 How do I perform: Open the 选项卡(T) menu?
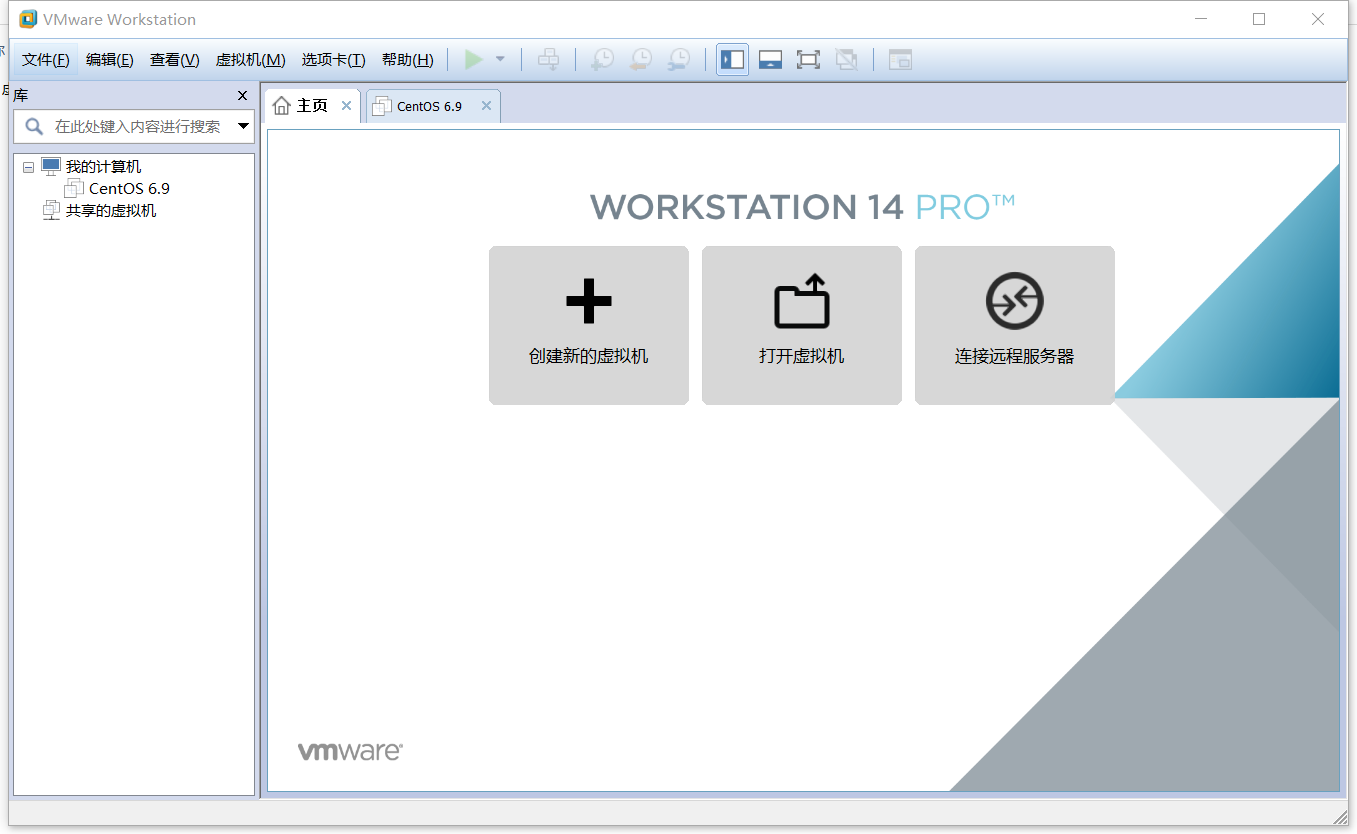click(x=334, y=60)
